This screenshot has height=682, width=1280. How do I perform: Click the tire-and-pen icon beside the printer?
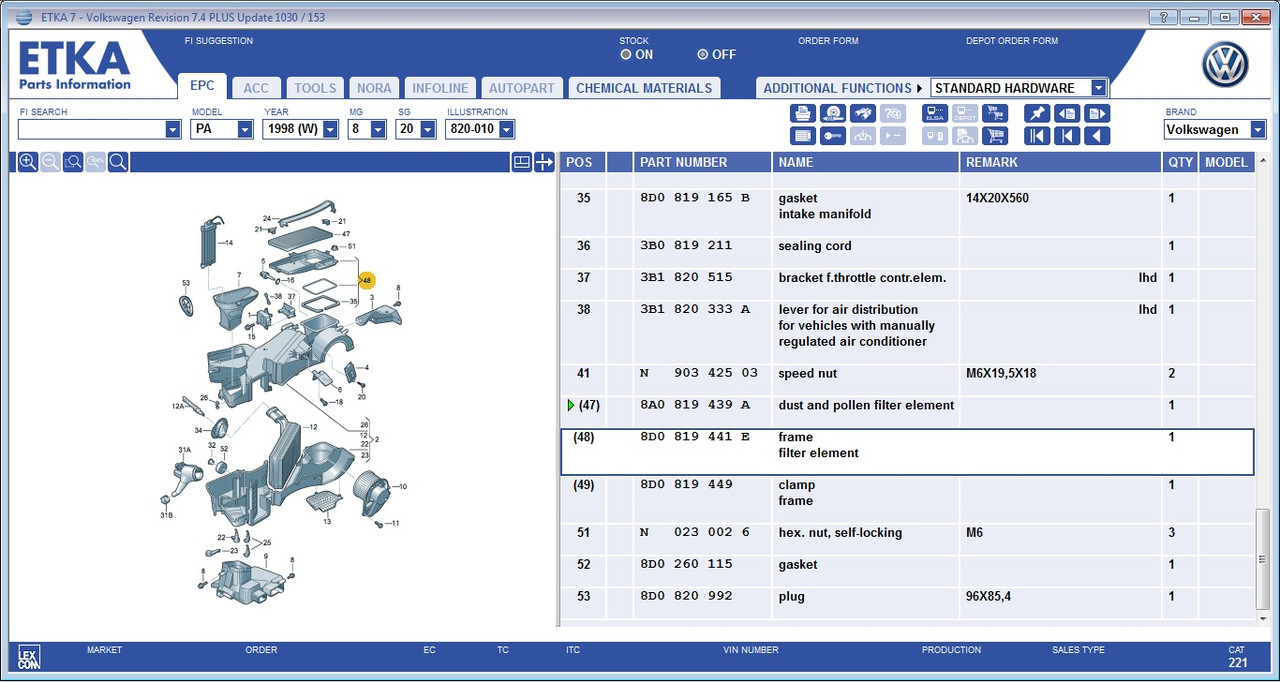(833, 113)
